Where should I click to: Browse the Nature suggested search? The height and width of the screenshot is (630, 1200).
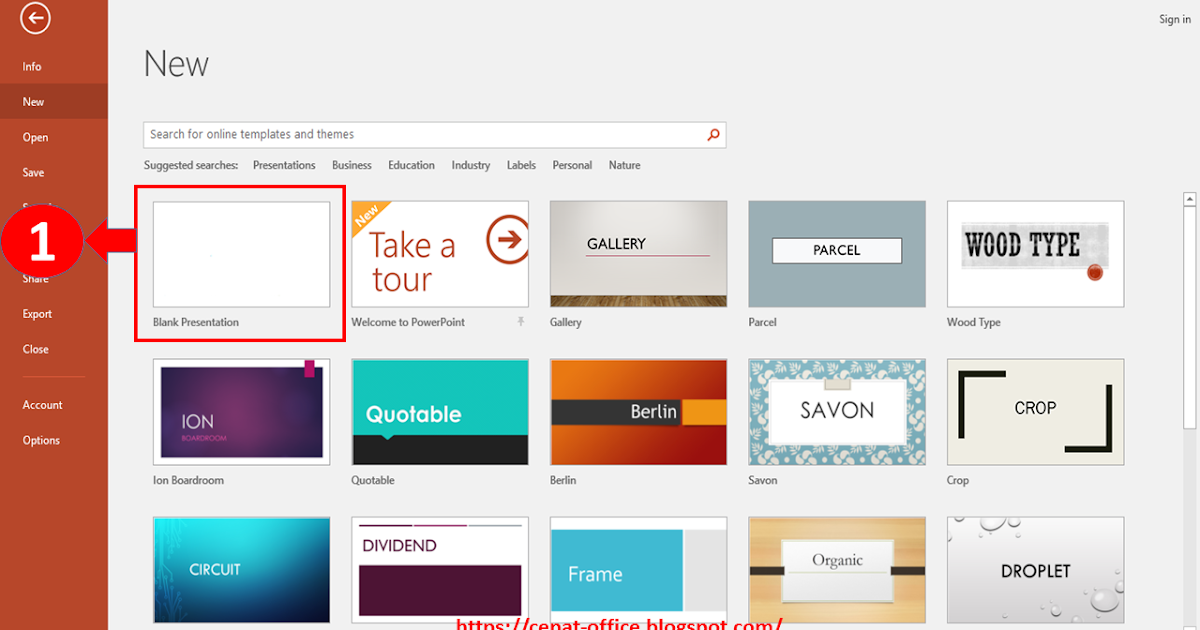click(625, 166)
